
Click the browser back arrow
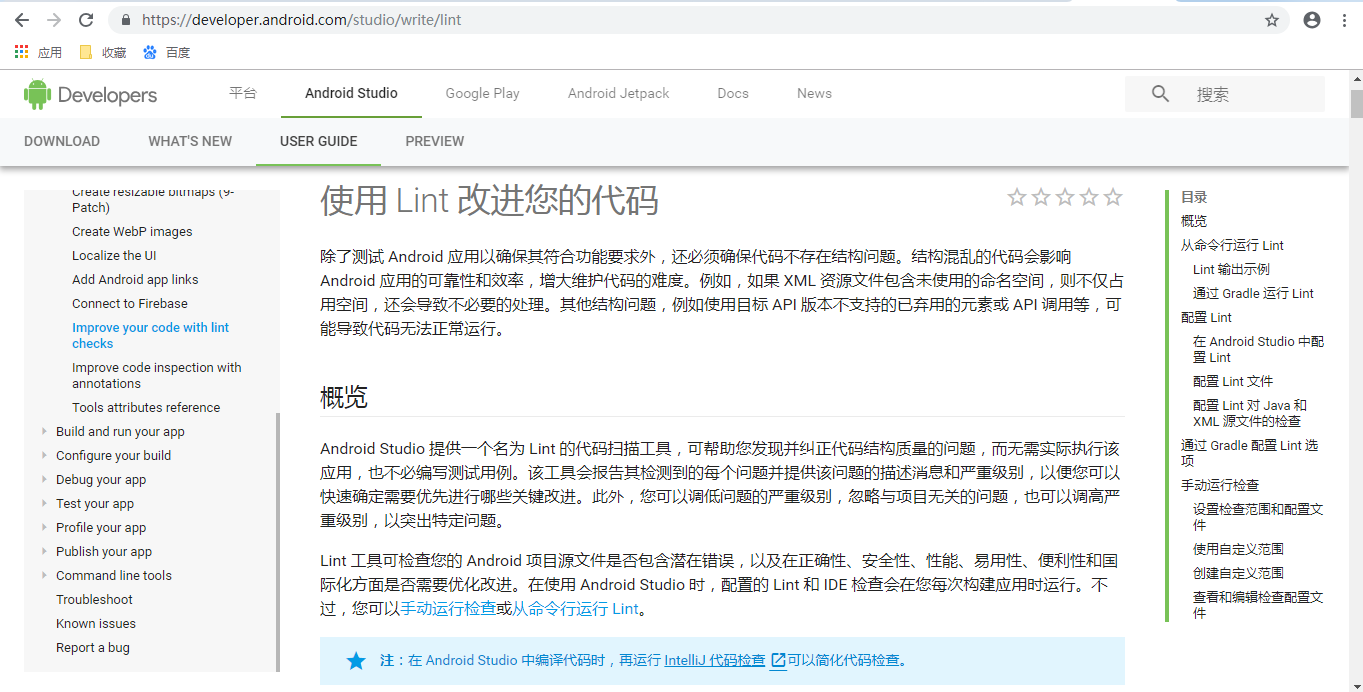(21, 20)
